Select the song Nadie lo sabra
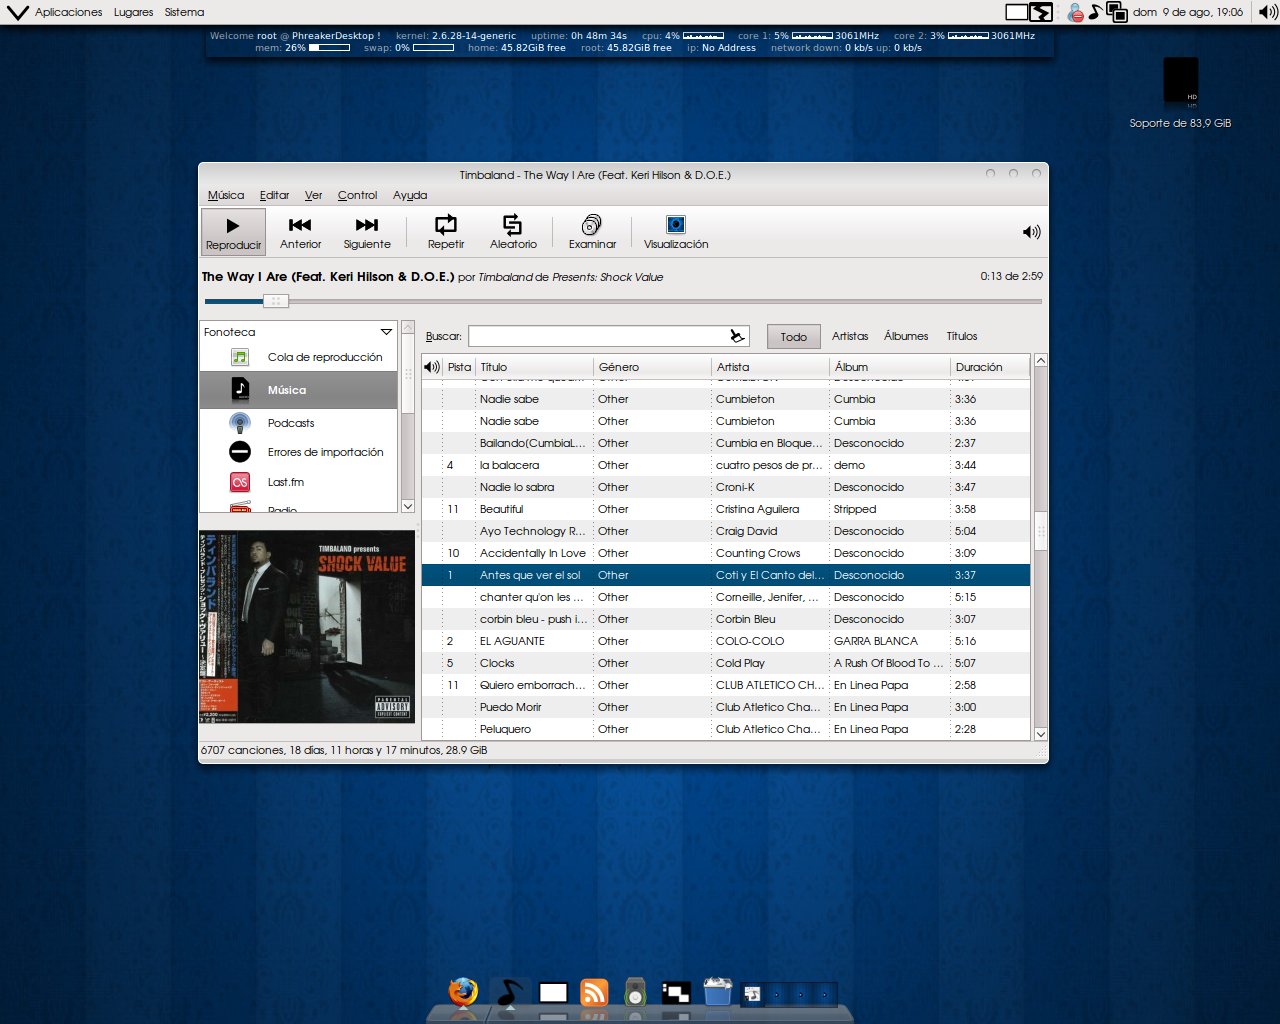1280x1024 pixels. pyautogui.click(x=726, y=487)
